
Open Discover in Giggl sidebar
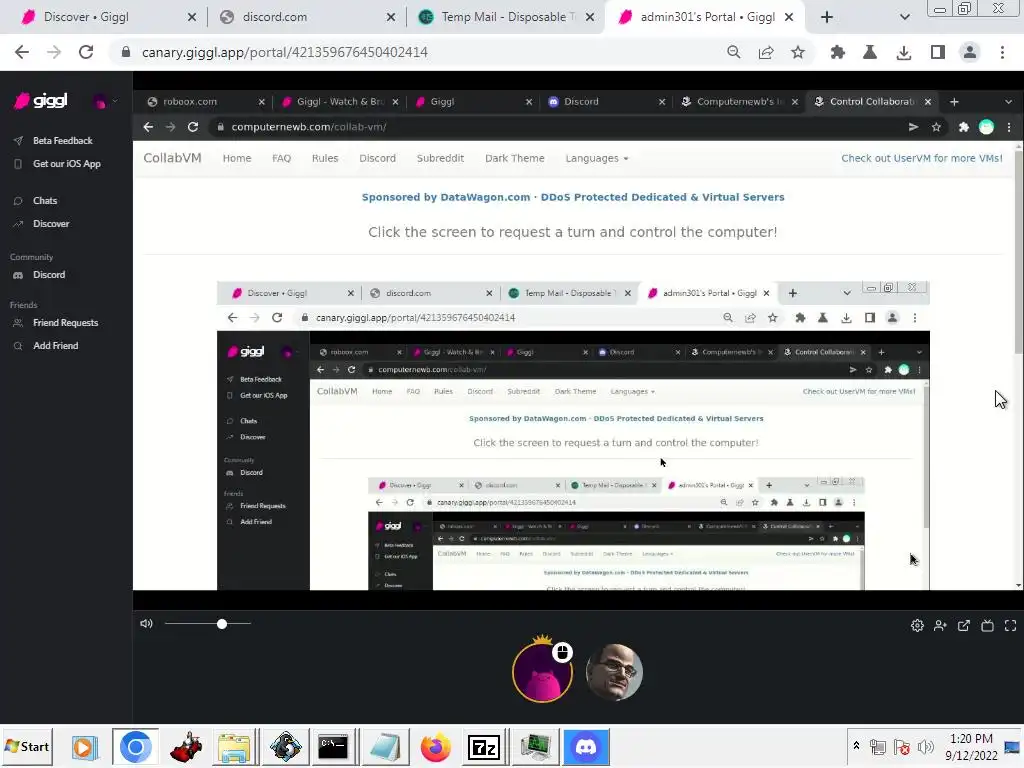click(x=51, y=223)
